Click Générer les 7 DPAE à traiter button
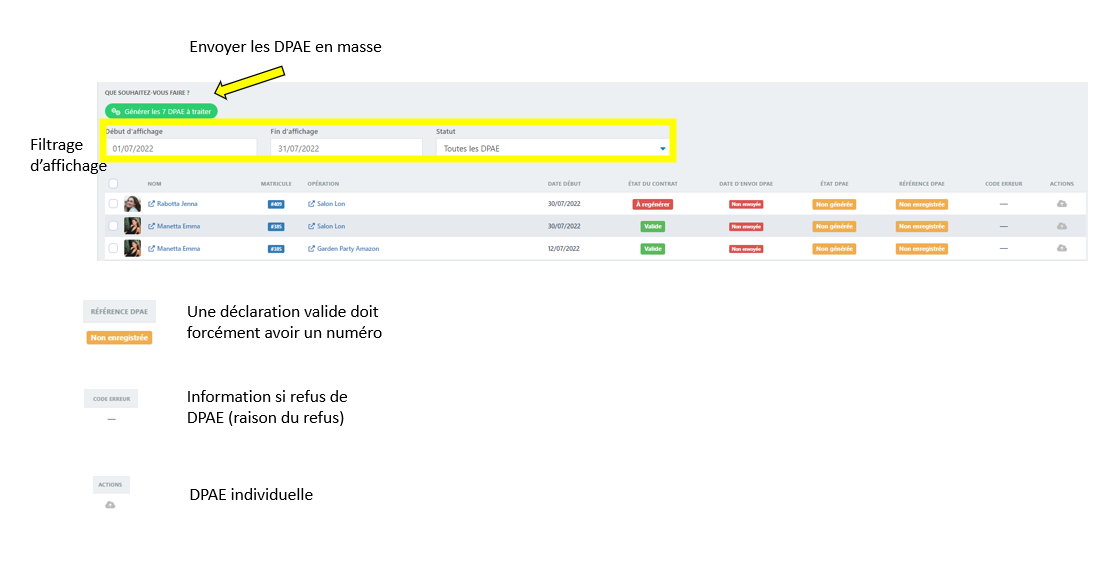 (x=161, y=112)
